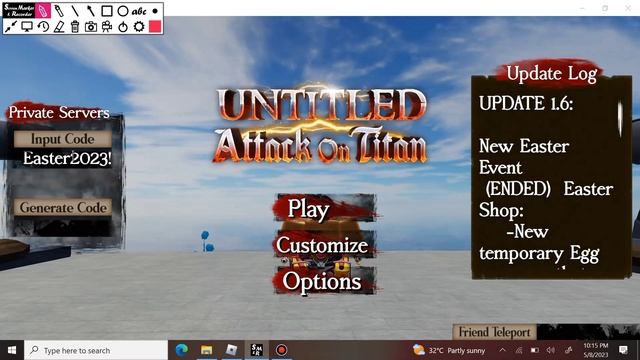This screenshot has width=640, height=360.
Task: Pick the red color swatch
Action: 155,27
